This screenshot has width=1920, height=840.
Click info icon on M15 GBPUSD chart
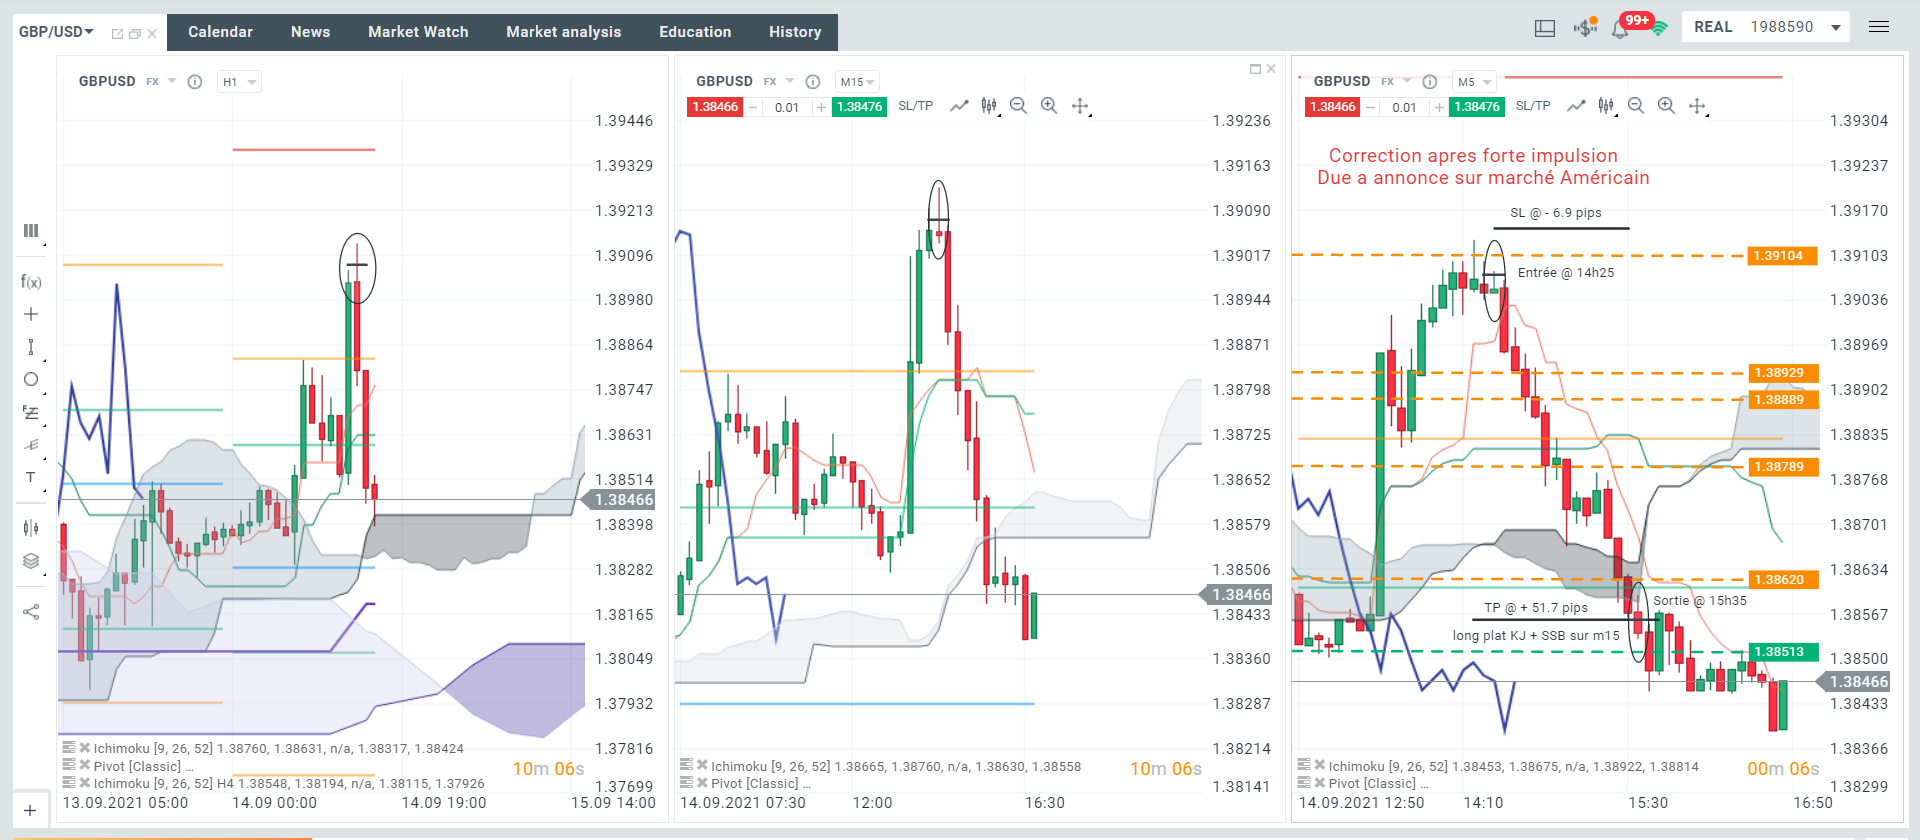click(x=813, y=82)
